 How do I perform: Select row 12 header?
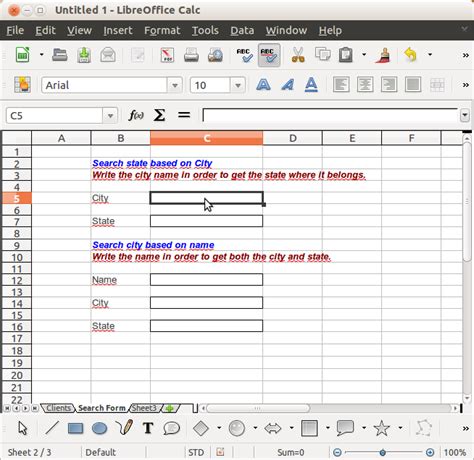17,280
